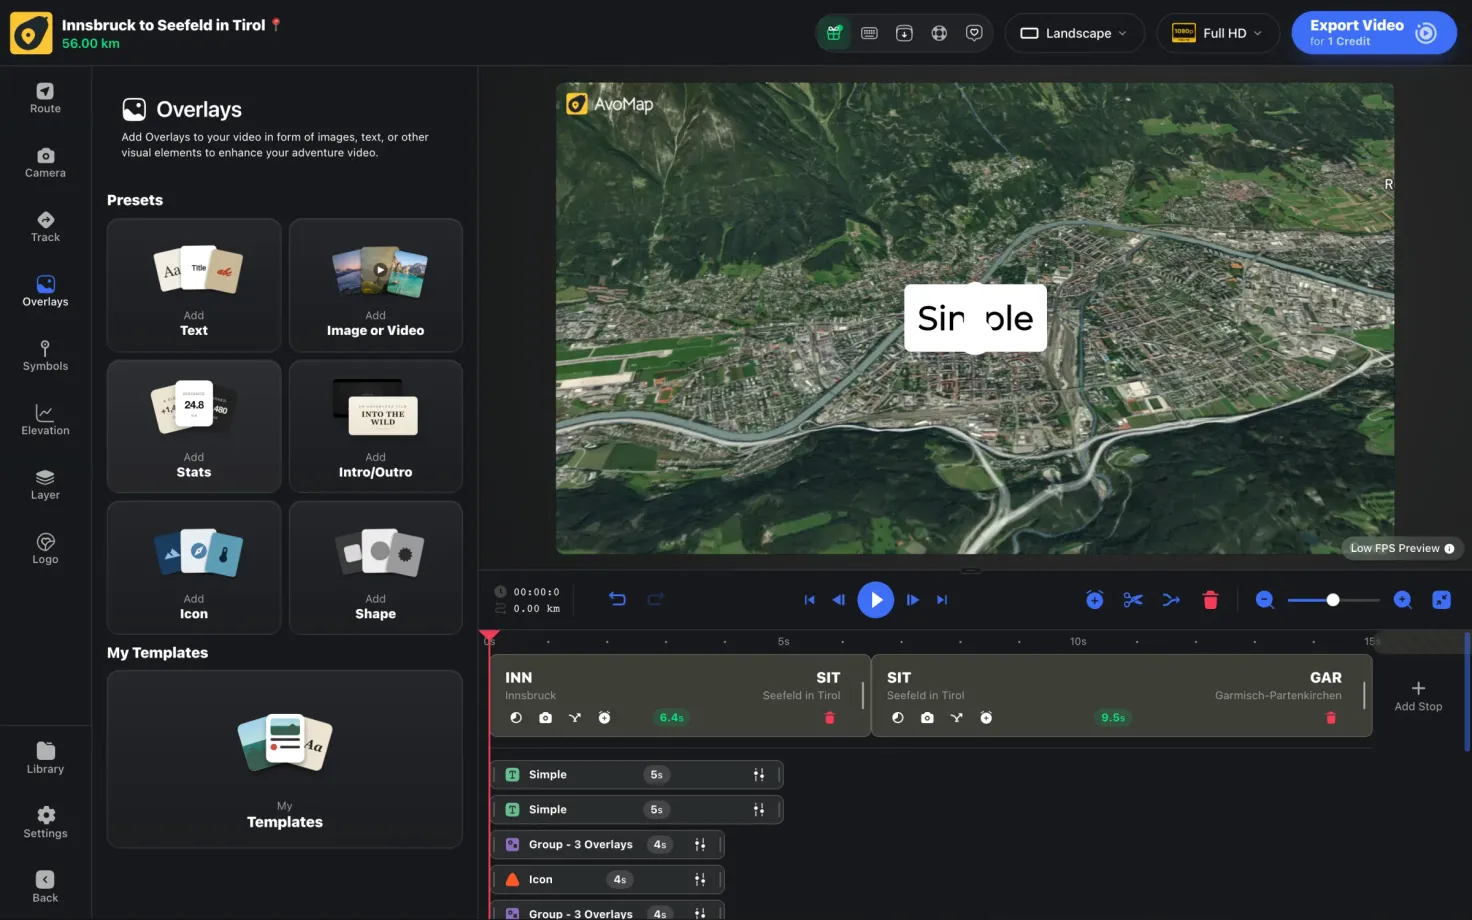Select the Add Stats preset card
Screen dimensions: 1472x920
(x=194, y=427)
